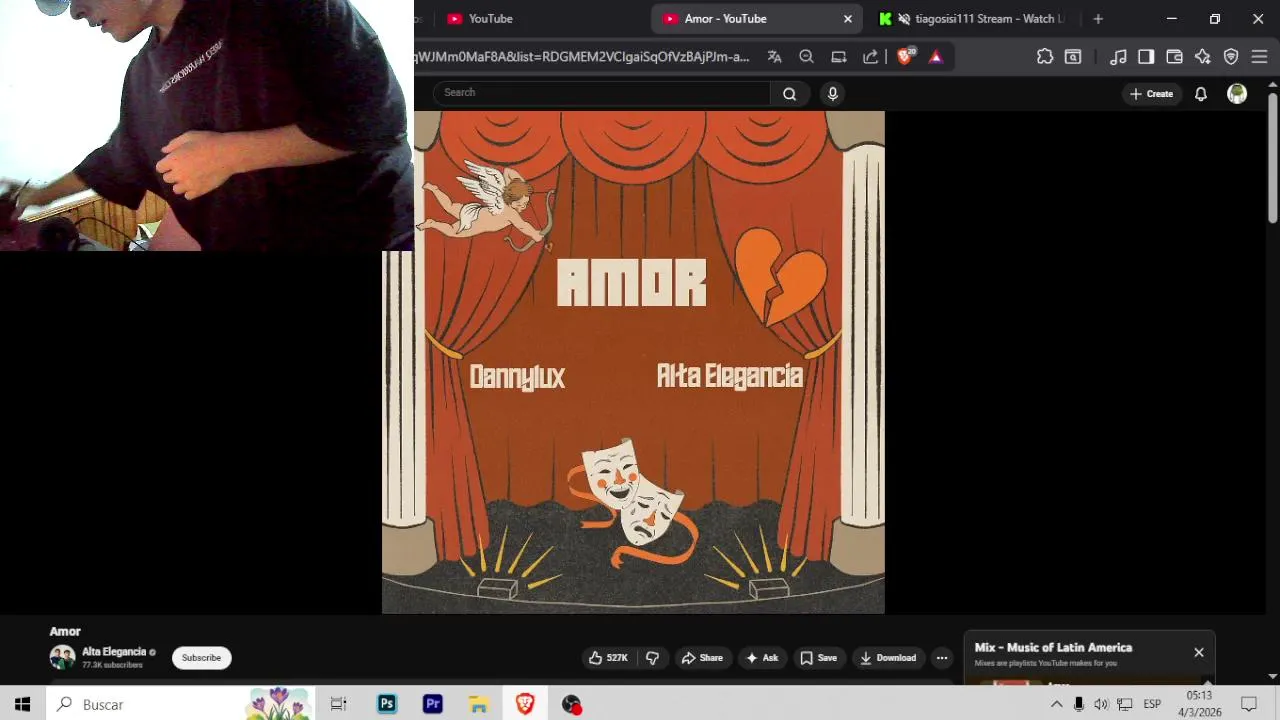Subscribe to Alta Elegancia channel
The image size is (1280, 720).
(x=201, y=658)
